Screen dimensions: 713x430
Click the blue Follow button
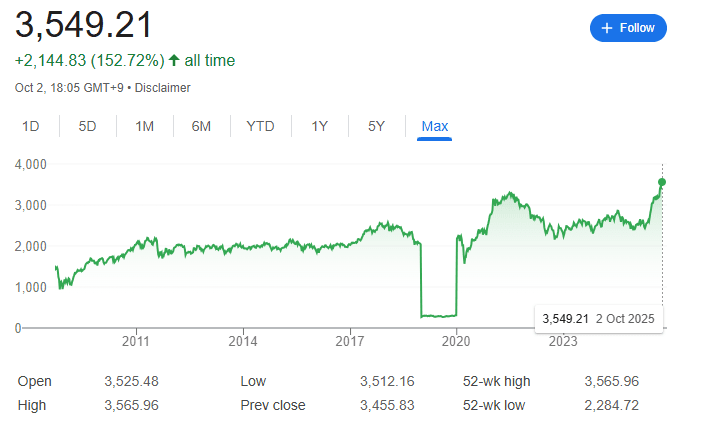[628, 28]
